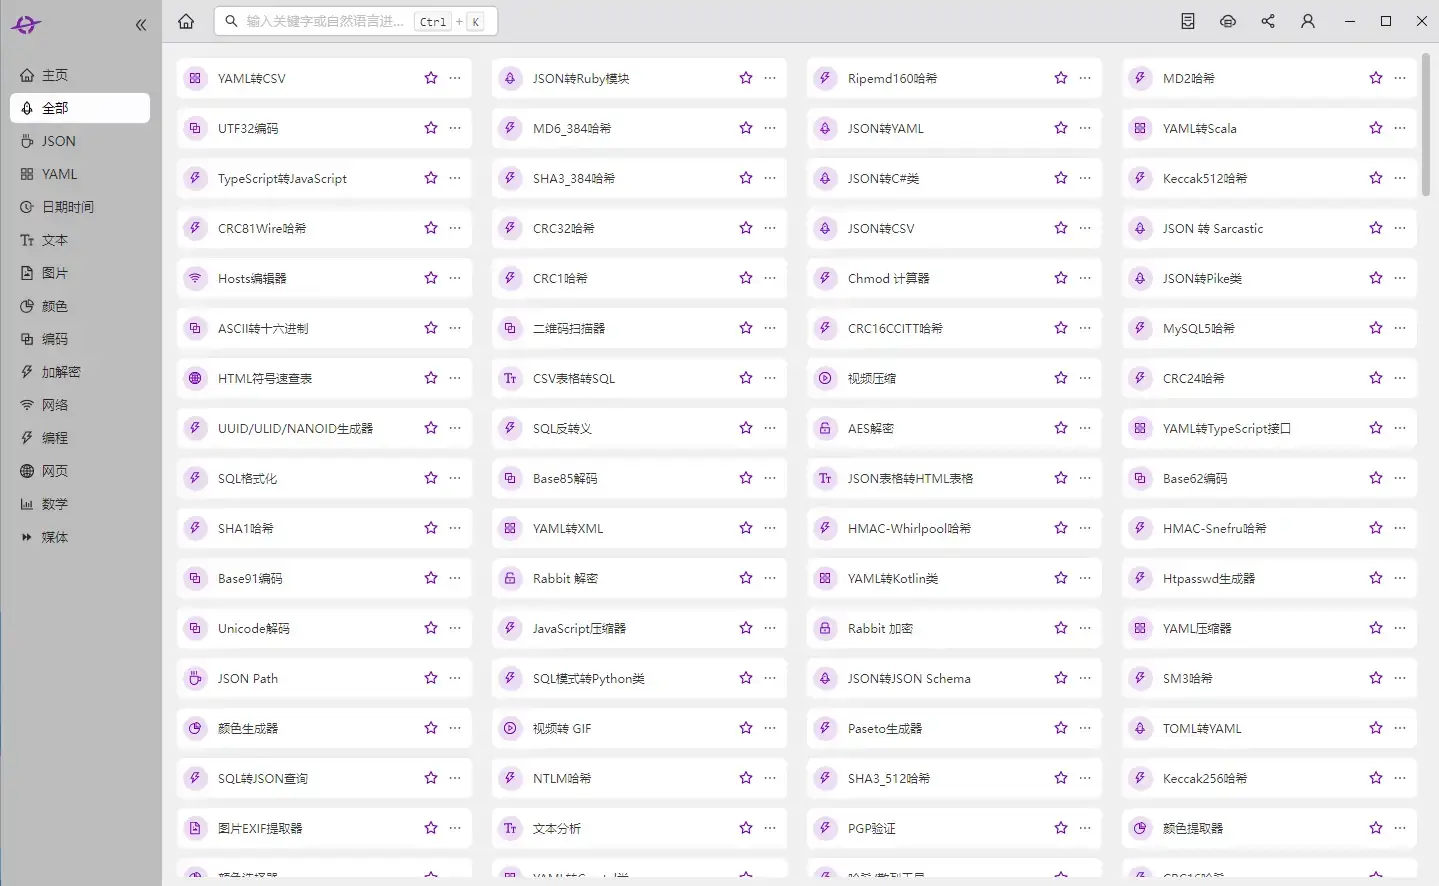Click the Hosts编辑器 wifi icon
Image resolution: width=1439 pixels, height=886 pixels.
point(195,278)
